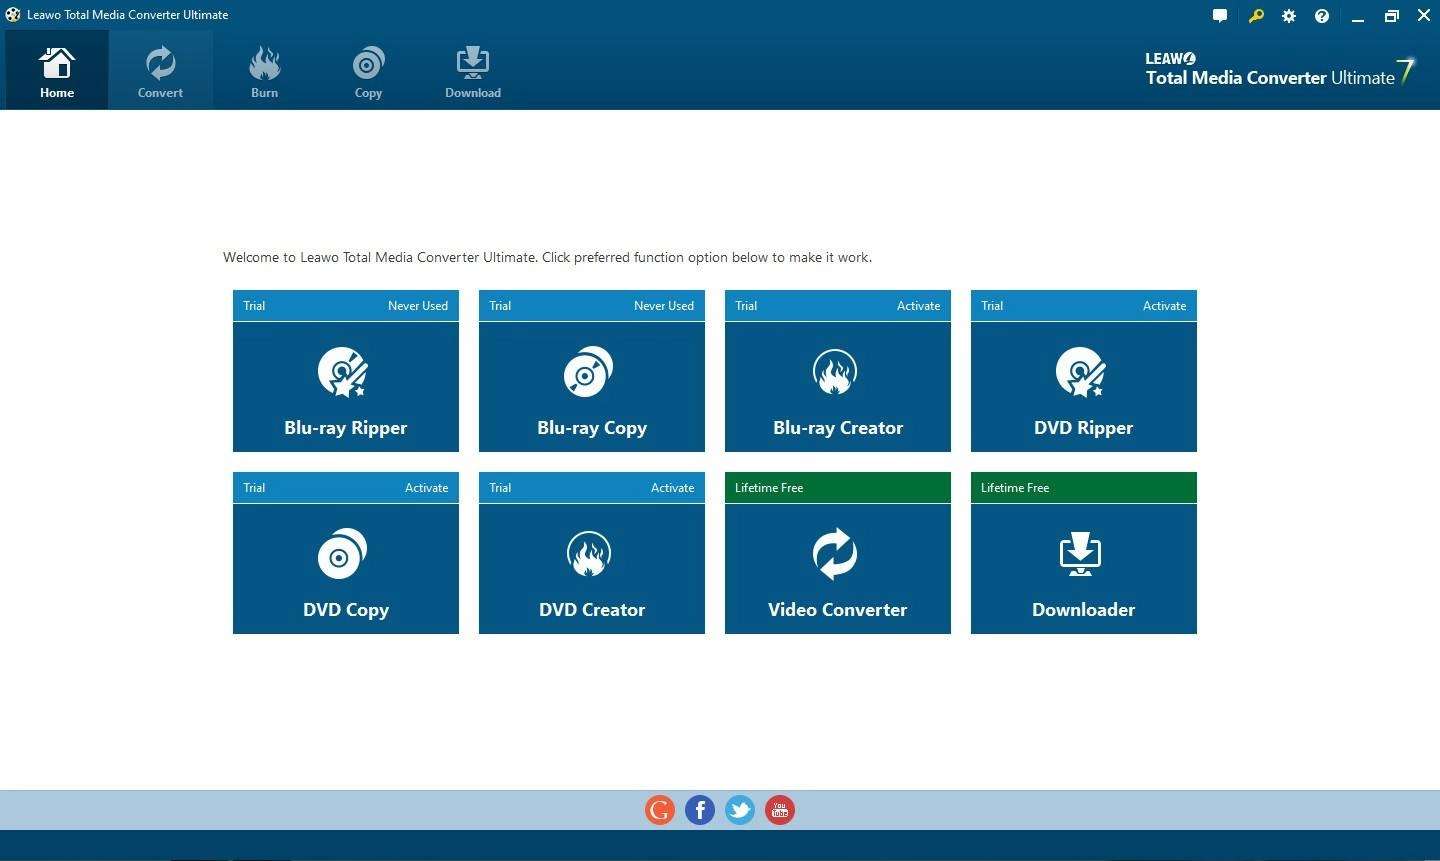Click Trial label on Blu-ray Ripper tile
This screenshot has height=861, width=1440.
coord(254,306)
